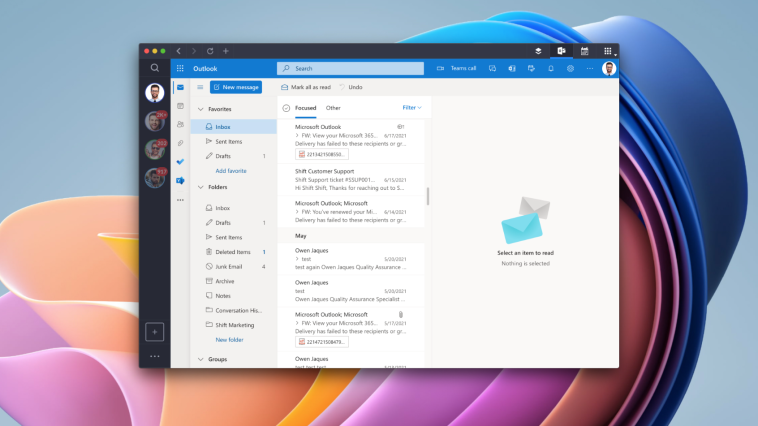Open the calendar app icon in titlebar
The height and width of the screenshot is (426, 758).
click(584, 51)
